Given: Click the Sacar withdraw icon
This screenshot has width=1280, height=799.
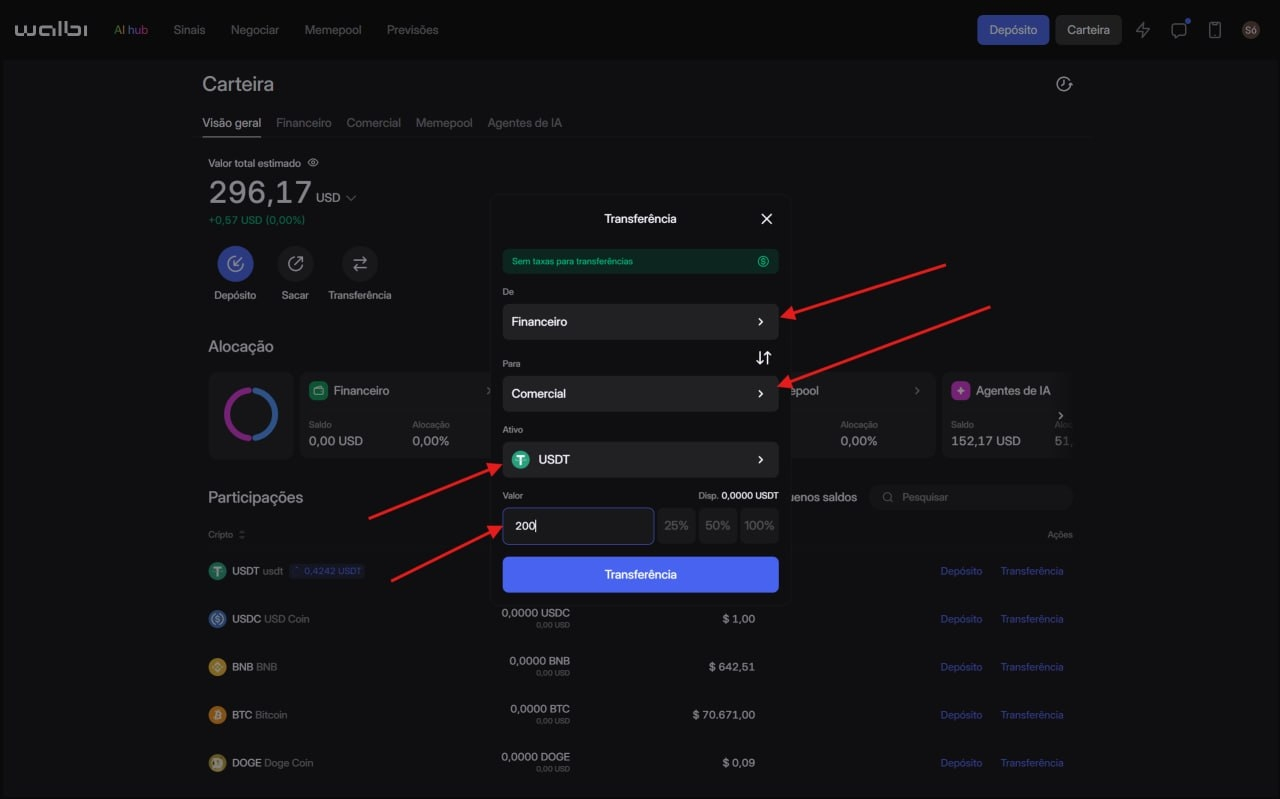Looking at the screenshot, I should (295, 264).
